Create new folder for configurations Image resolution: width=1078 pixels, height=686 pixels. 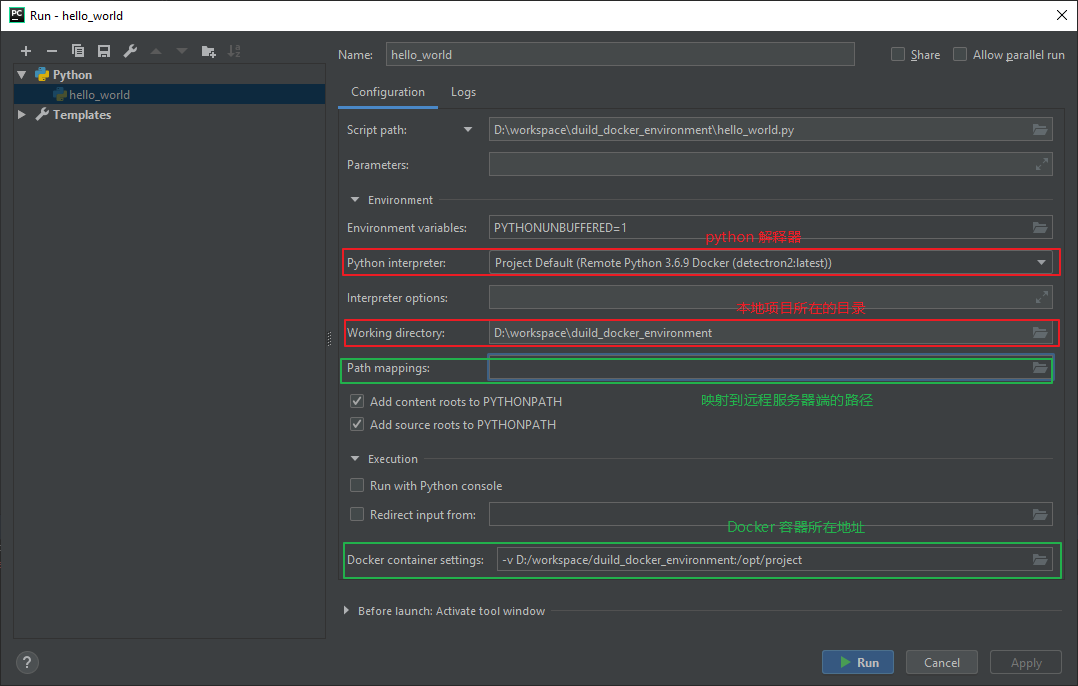[208, 51]
